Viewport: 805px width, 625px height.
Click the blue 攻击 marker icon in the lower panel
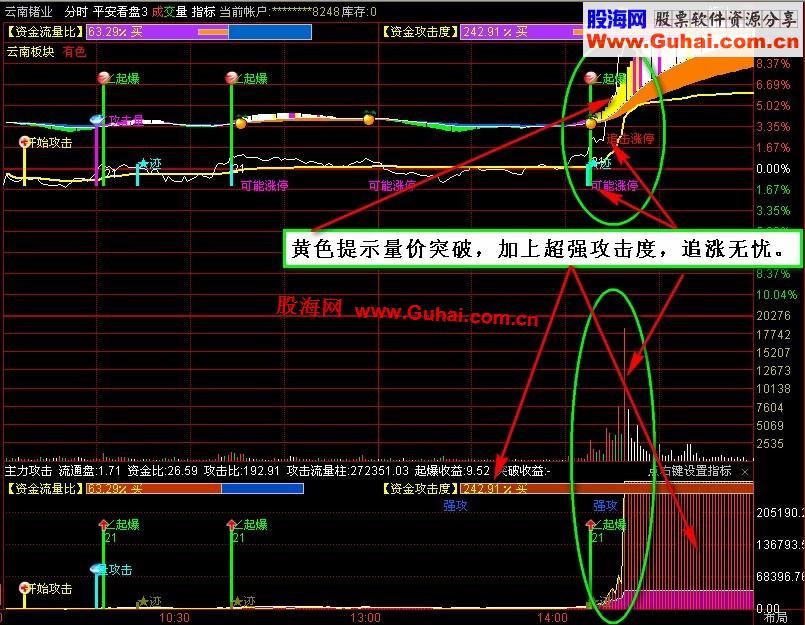98,569
